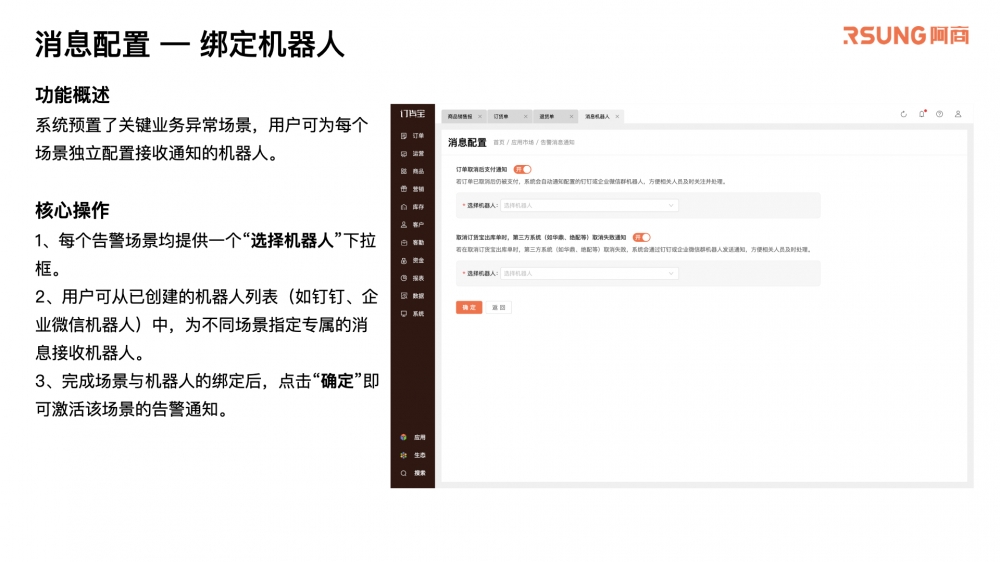Switch to the 退货单 tab

click(x=547, y=117)
